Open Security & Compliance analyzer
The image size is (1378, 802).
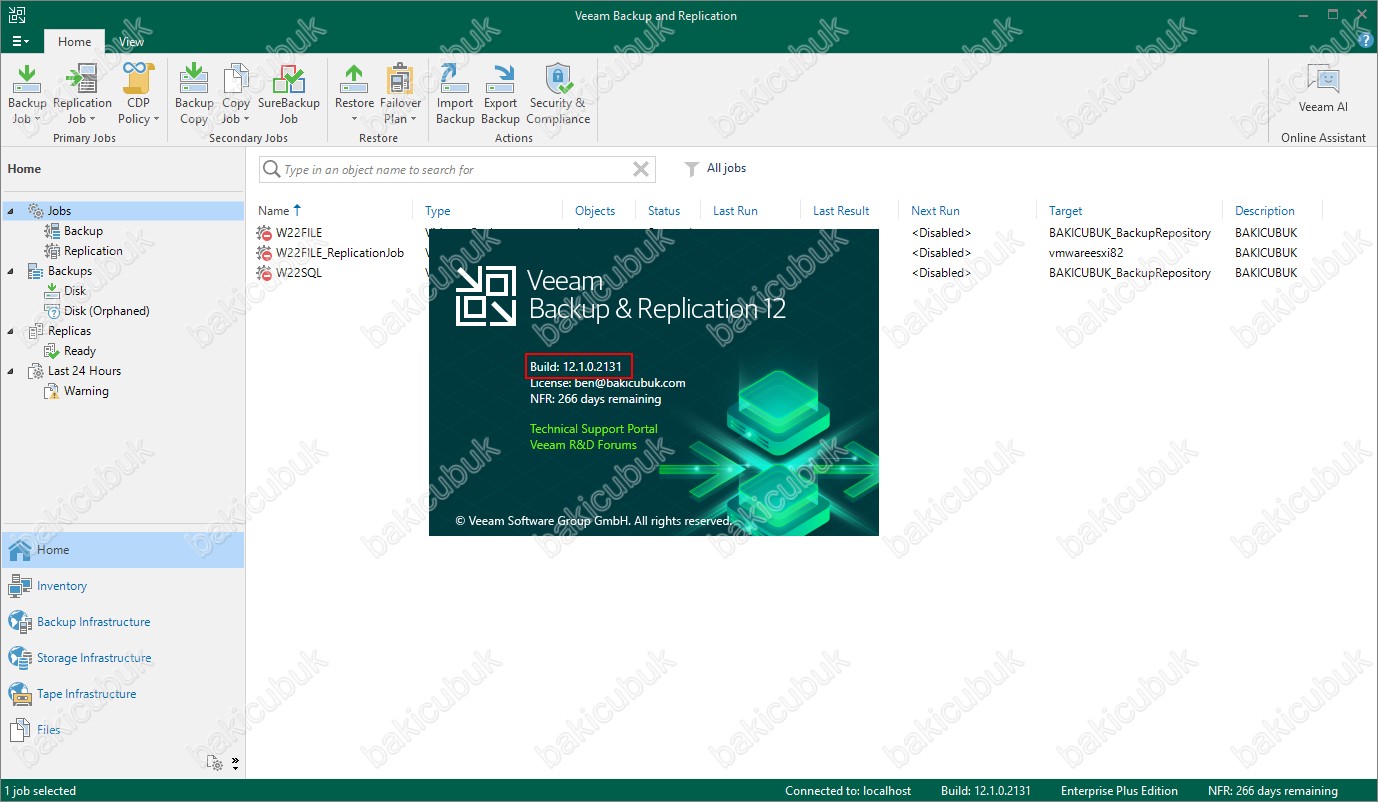point(558,94)
